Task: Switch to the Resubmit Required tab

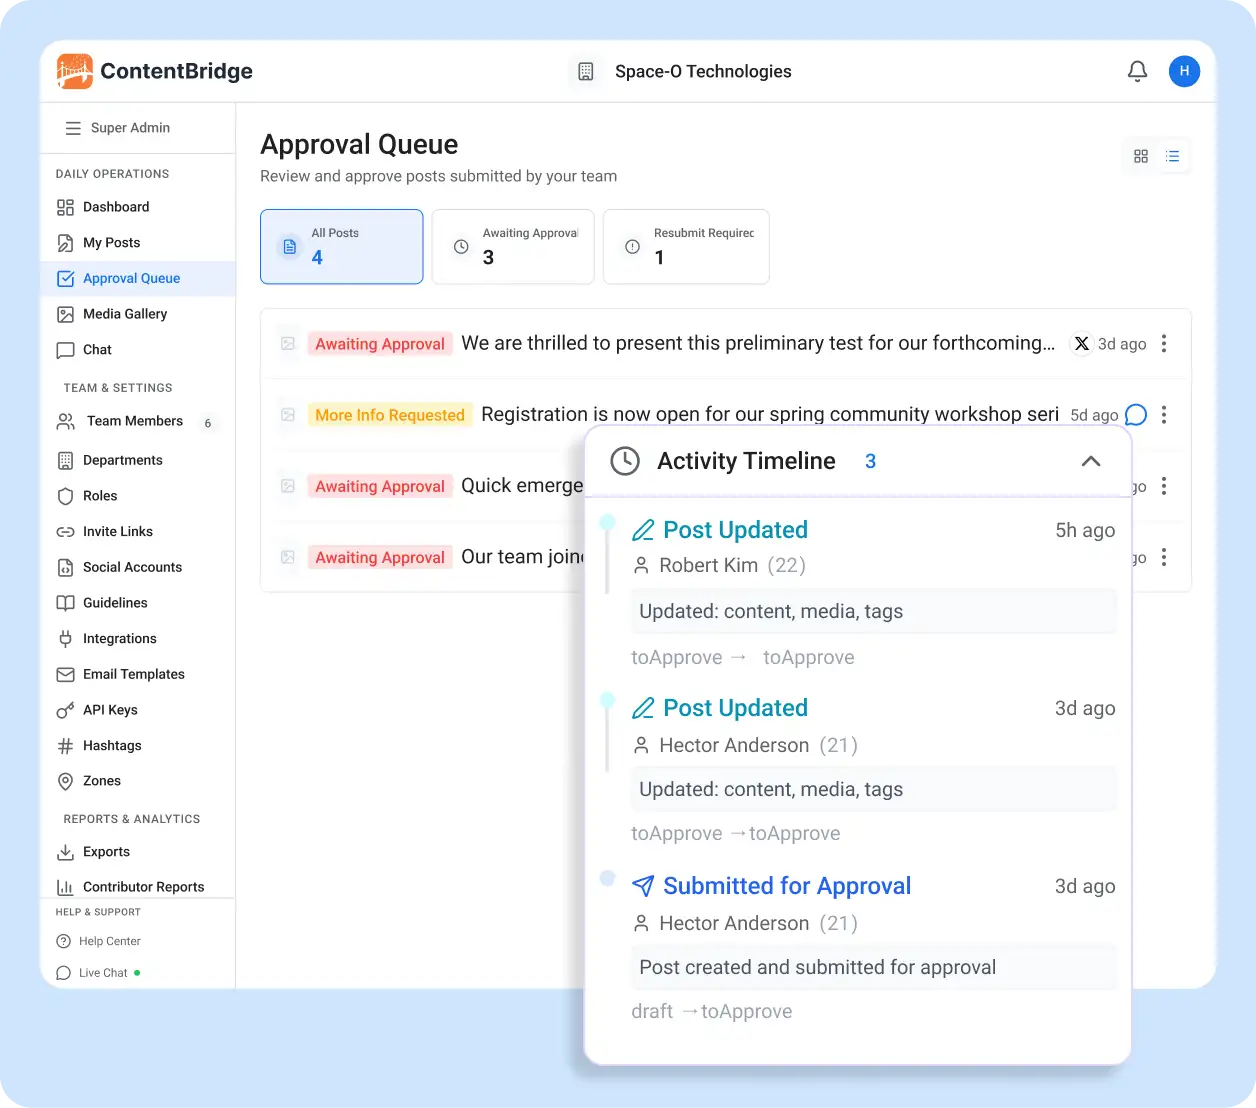Action: tap(686, 247)
